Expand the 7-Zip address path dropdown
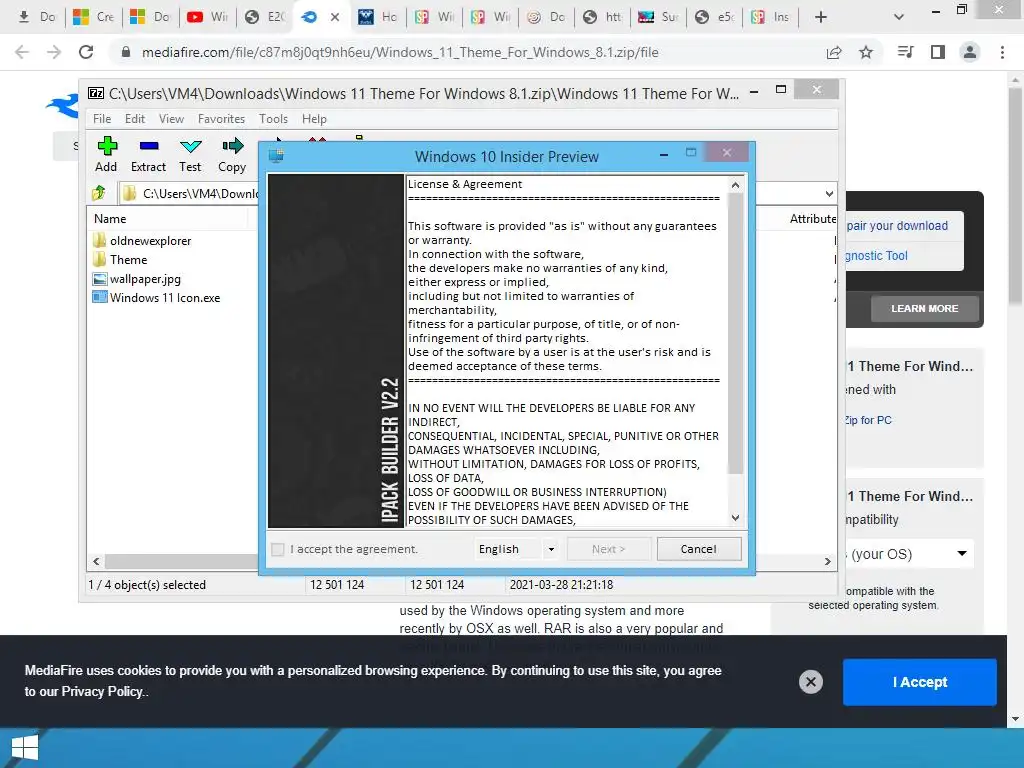Viewport: 1024px width, 768px height. (829, 193)
